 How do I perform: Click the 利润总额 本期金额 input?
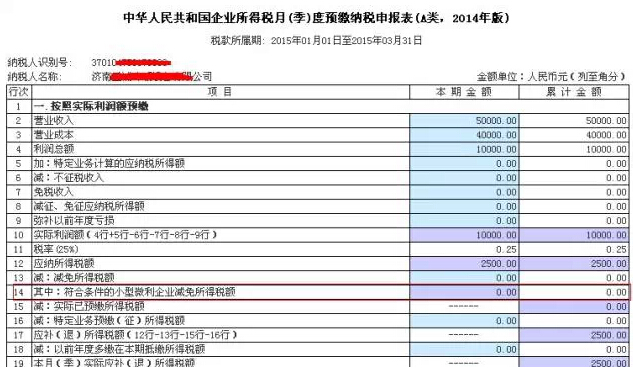point(464,149)
